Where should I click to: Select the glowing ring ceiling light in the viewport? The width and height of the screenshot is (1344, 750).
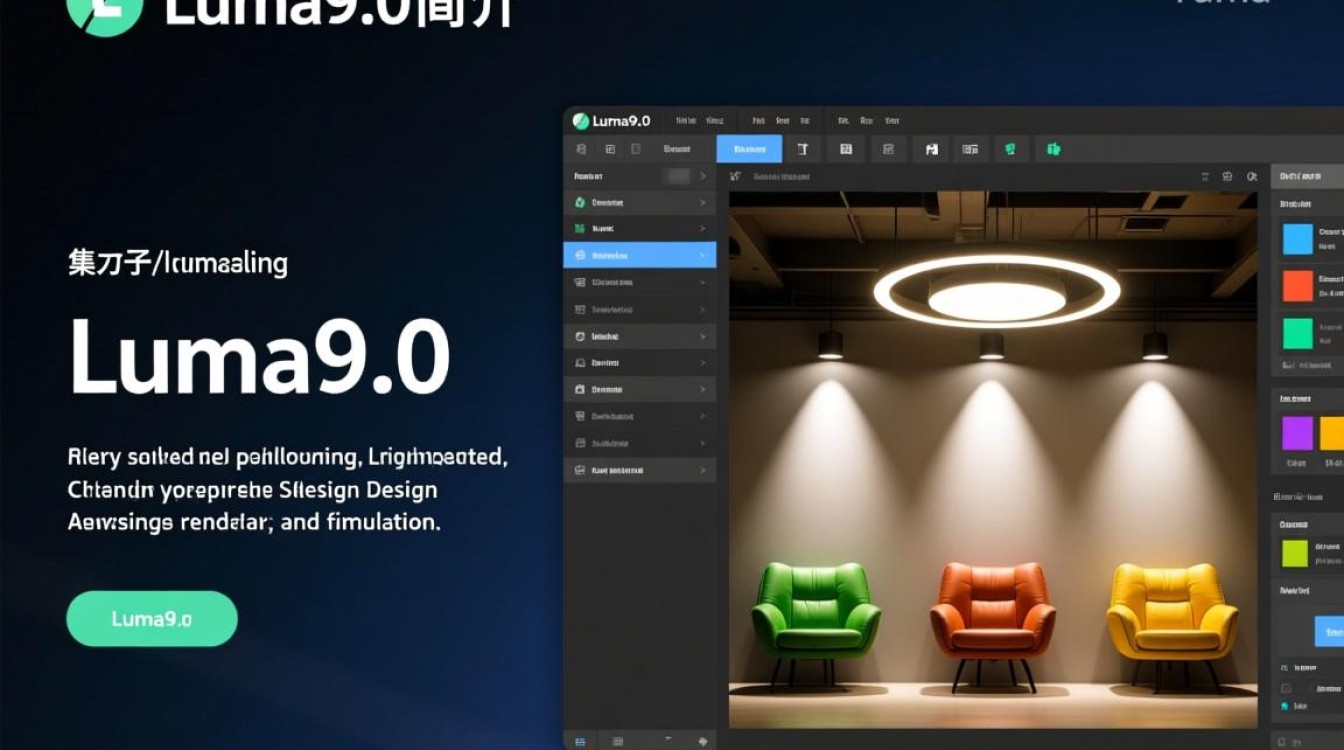(x=997, y=291)
